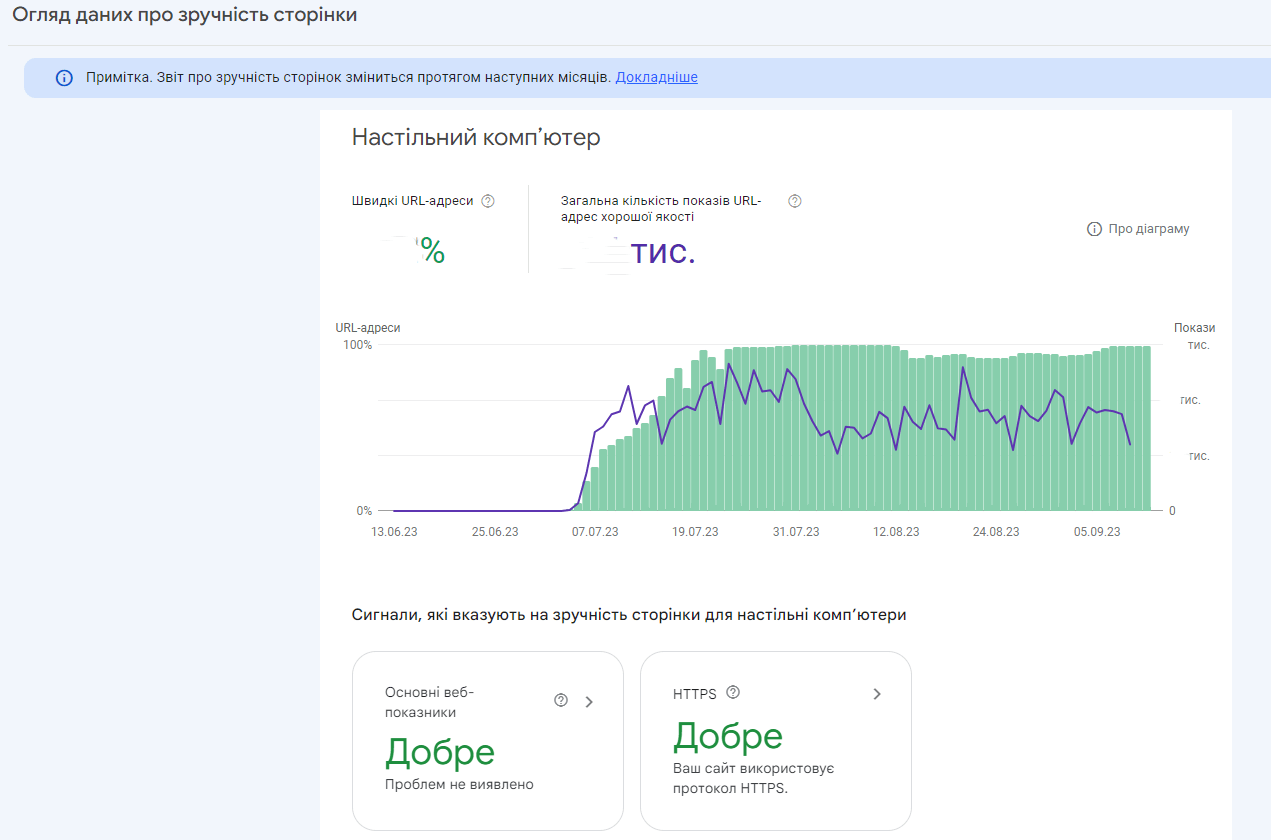This screenshot has width=1271, height=840.
Task: Open the Основні веб-показники card
Action: 488,741
